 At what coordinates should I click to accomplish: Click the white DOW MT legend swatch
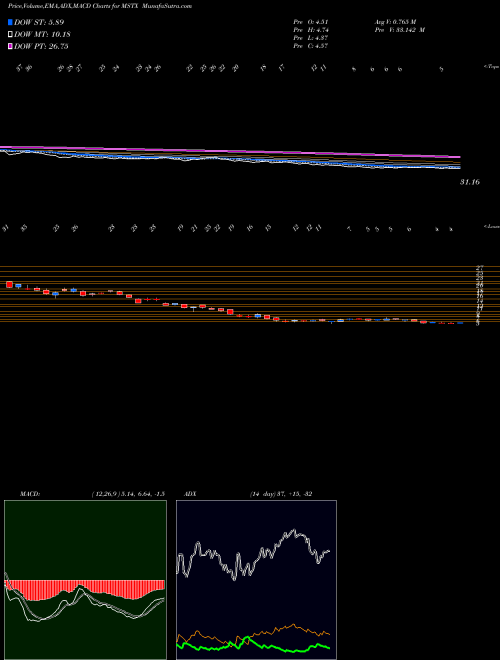pyautogui.click(x=10, y=35)
